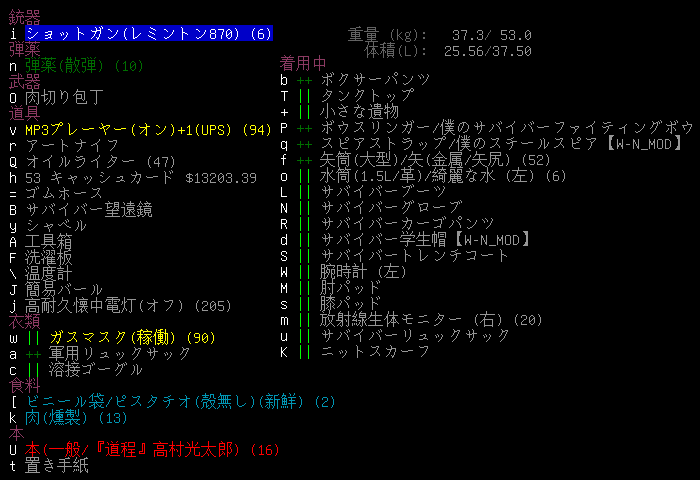Select the 置き手紙 note item

coord(55,465)
